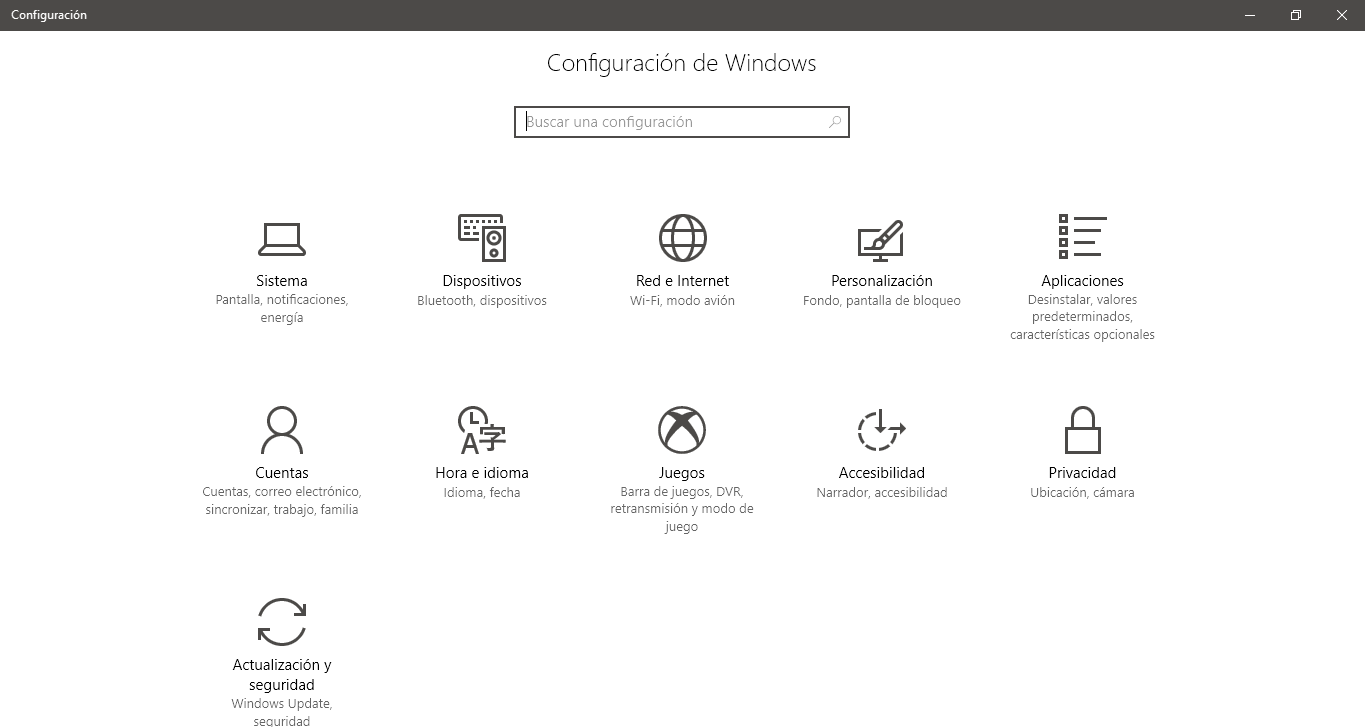The width and height of the screenshot is (1365, 727).
Task: Go to Actualización y seguridad label
Action: point(281,675)
